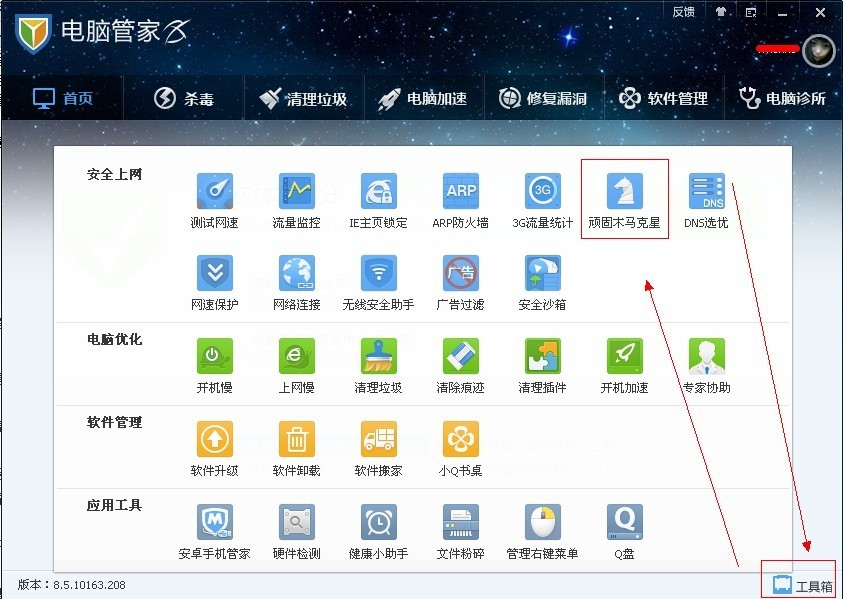Click the 反馈 feedback link
843x599 pixels.
tap(683, 12)
